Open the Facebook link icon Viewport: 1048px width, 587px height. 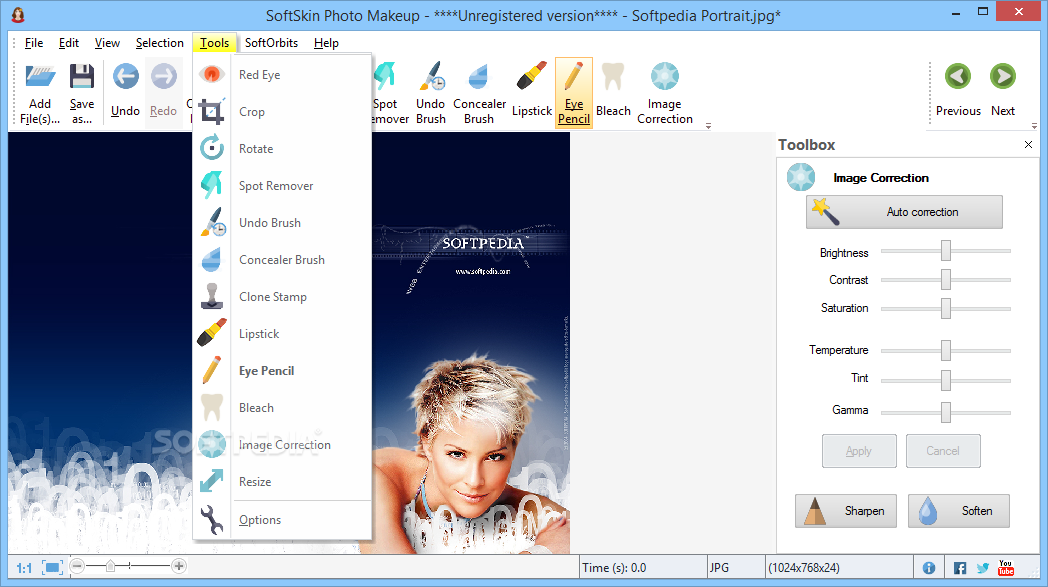960,568
